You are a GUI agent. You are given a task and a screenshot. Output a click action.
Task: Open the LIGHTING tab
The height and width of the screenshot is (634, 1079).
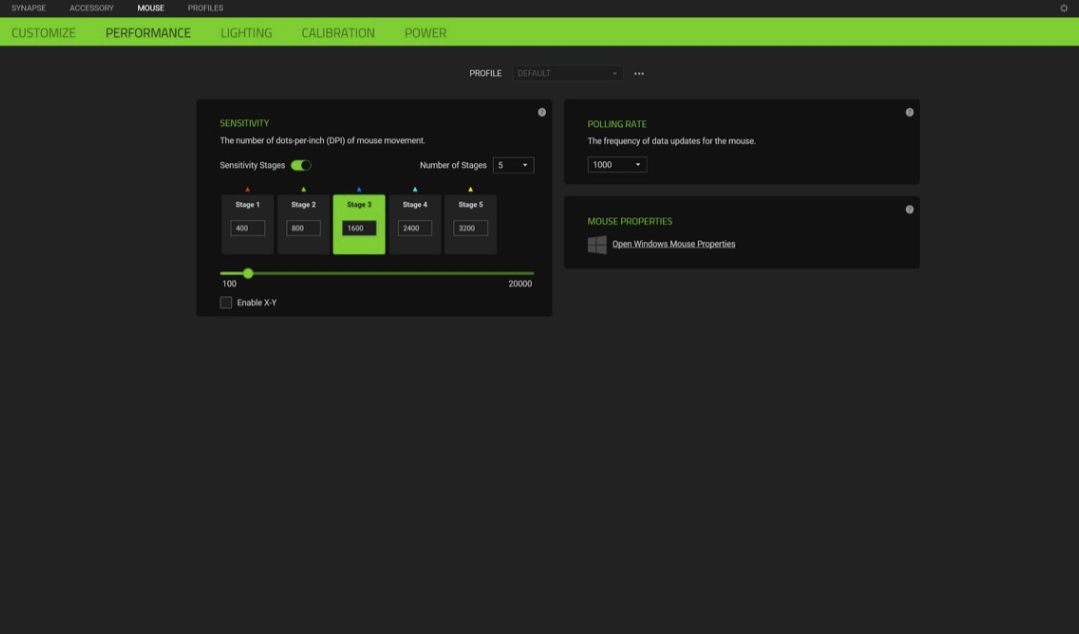246,33
